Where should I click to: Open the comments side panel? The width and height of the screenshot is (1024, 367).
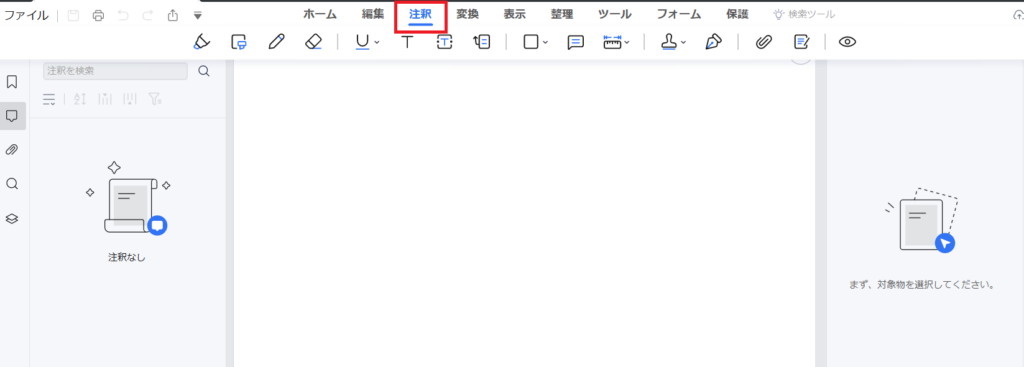[12, 116]
